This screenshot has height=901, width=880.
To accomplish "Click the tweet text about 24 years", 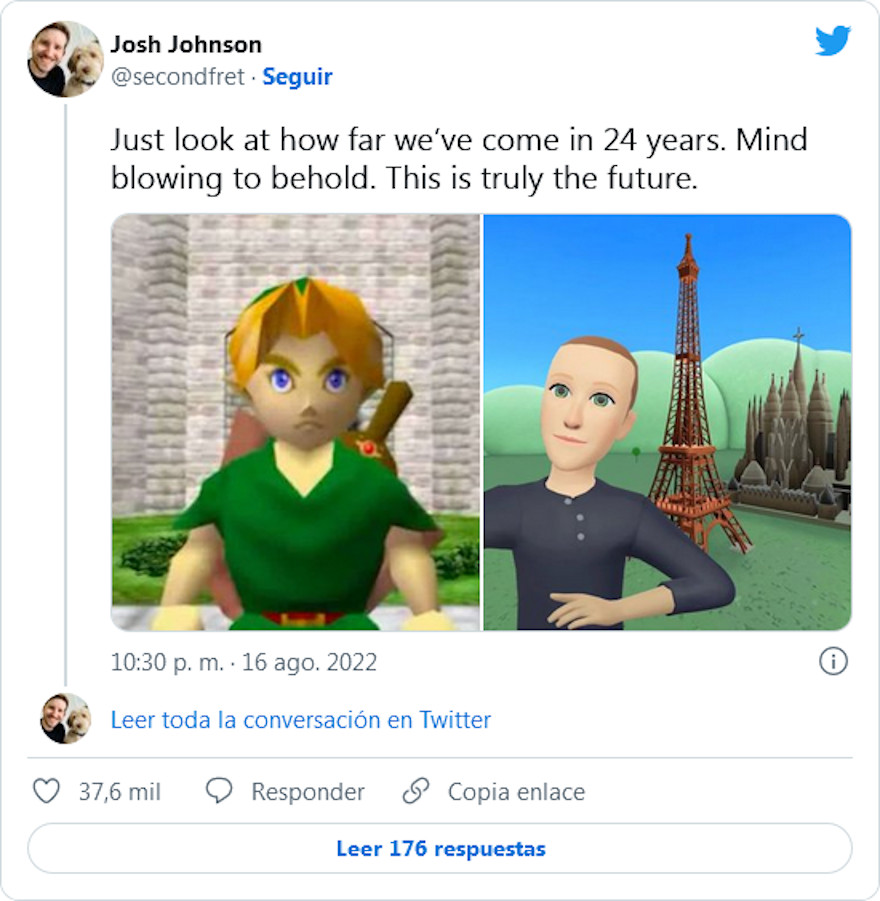I will coord(458,159).
